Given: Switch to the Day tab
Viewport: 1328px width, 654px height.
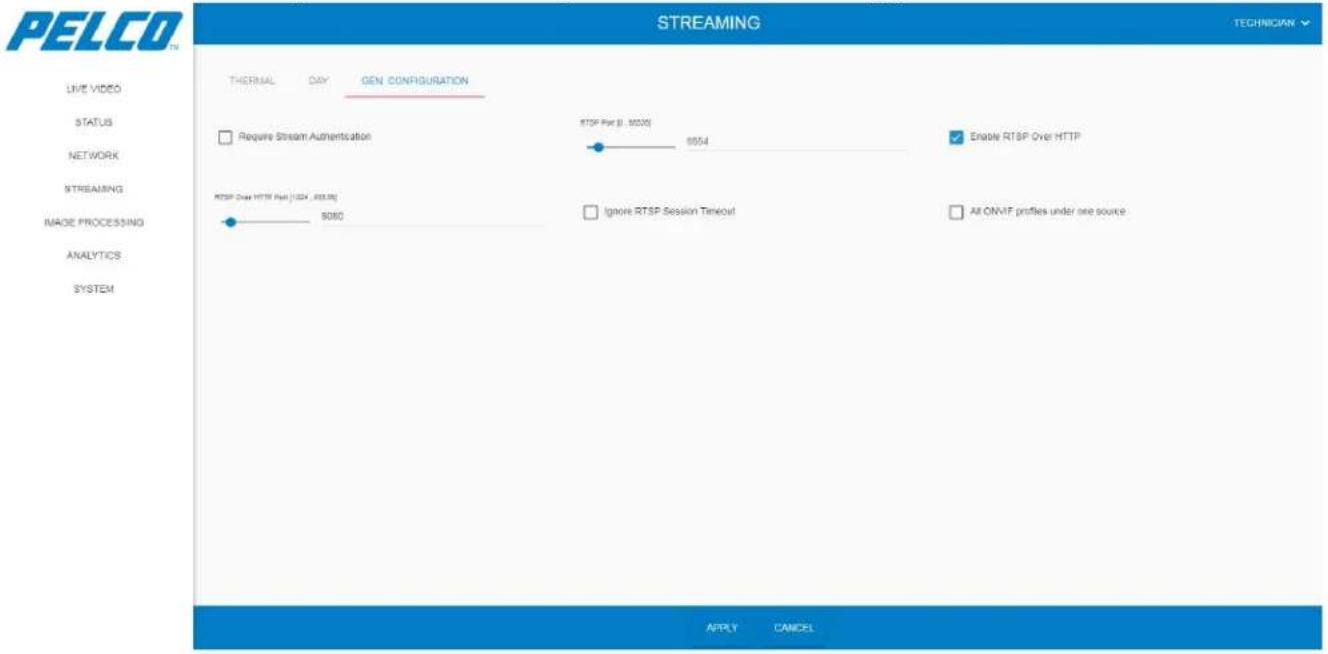Looking at the screenshot, I should pos(319,81).
